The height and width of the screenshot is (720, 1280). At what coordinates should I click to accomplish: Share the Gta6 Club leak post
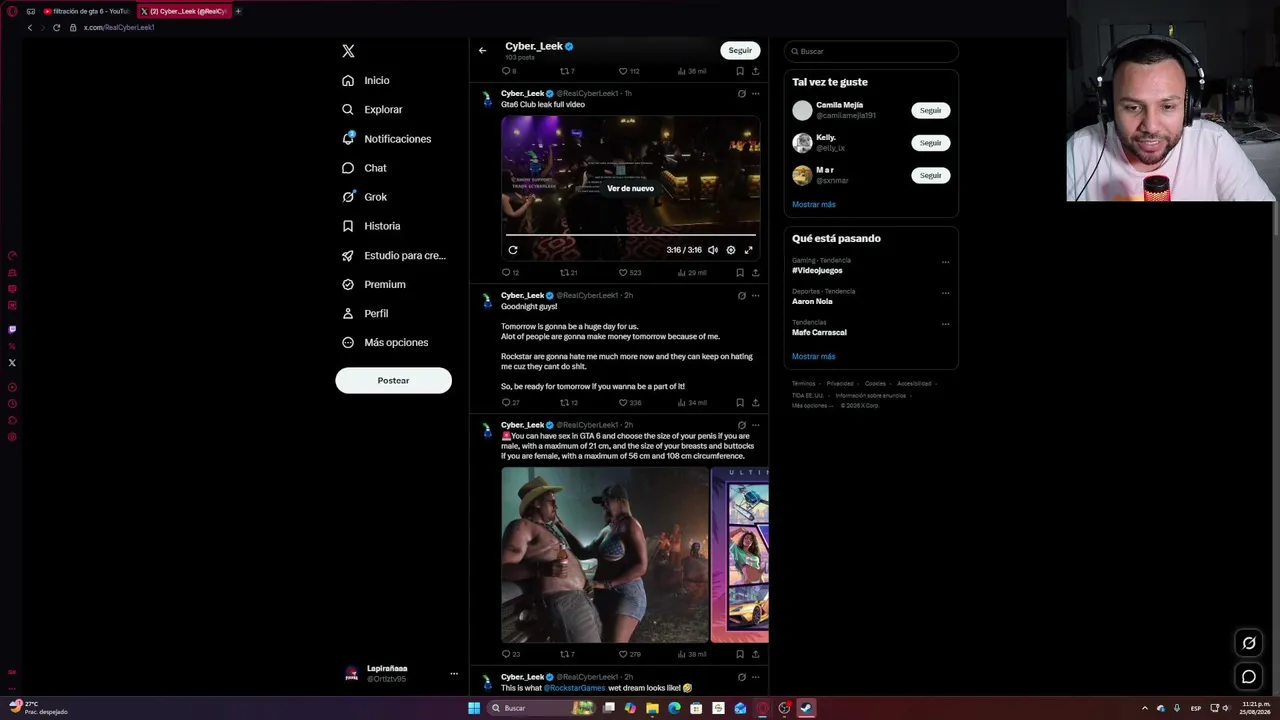(x=755, y=272)
